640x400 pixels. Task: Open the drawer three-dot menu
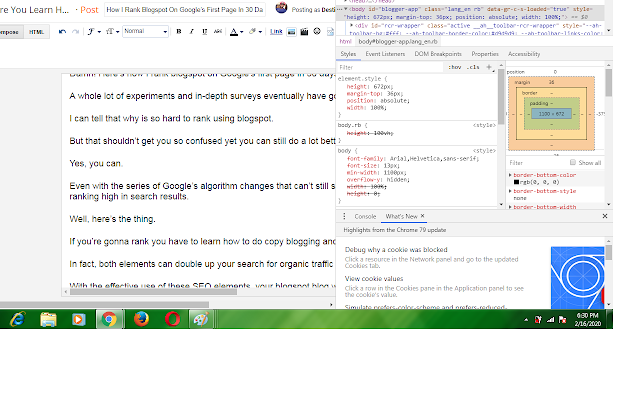[344, 216]
